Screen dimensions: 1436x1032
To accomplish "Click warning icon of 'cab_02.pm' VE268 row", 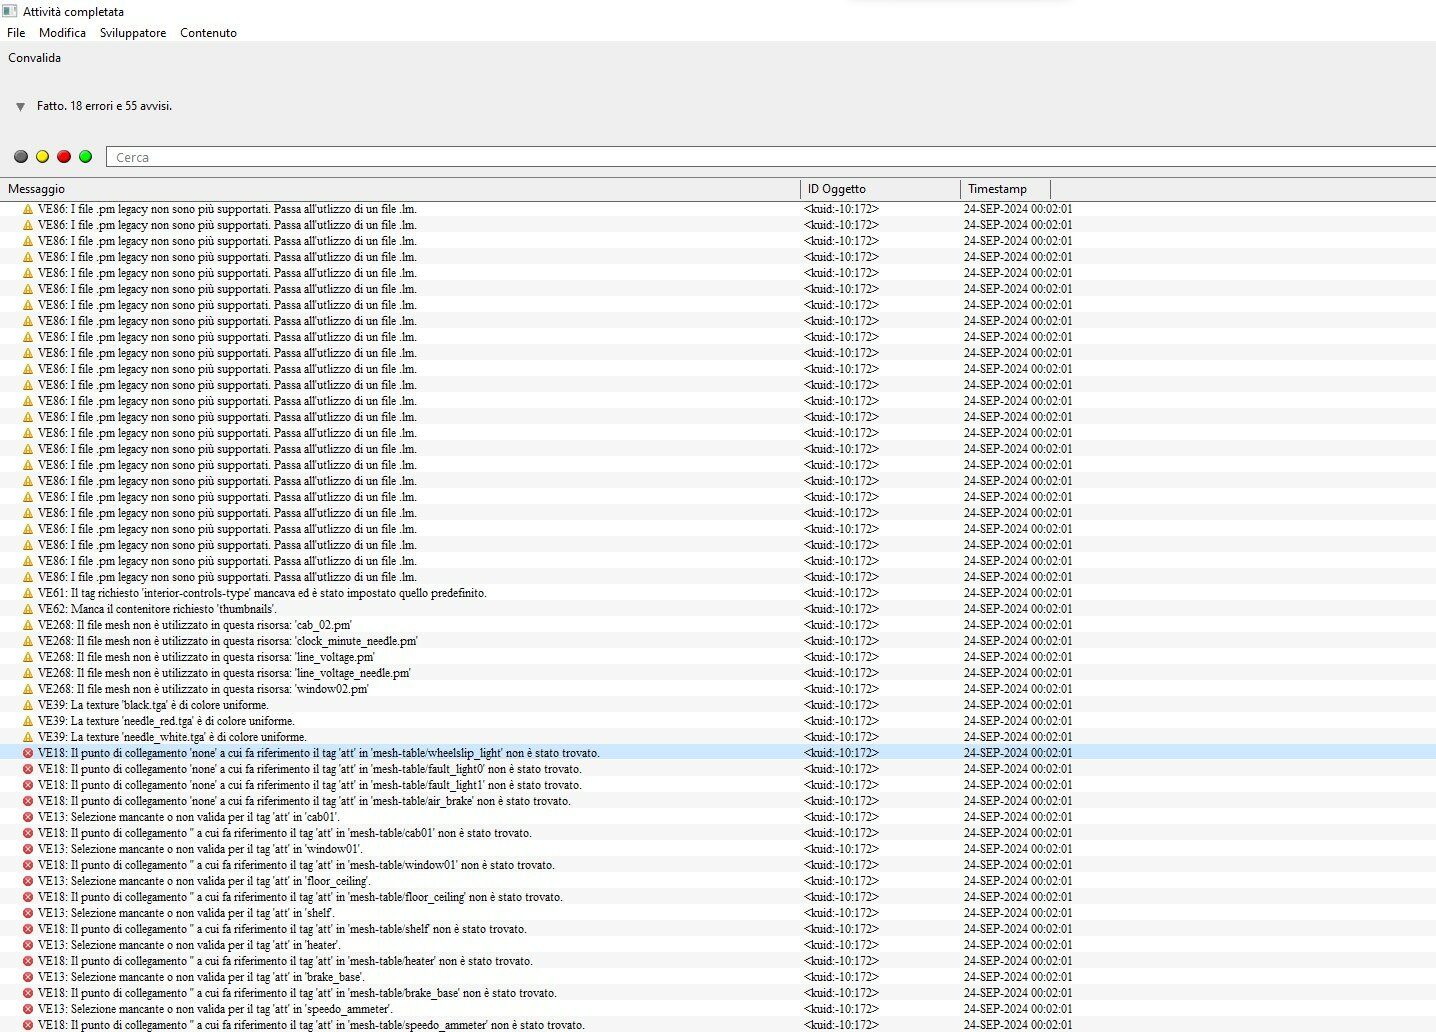I will click(x=28, y=625).
